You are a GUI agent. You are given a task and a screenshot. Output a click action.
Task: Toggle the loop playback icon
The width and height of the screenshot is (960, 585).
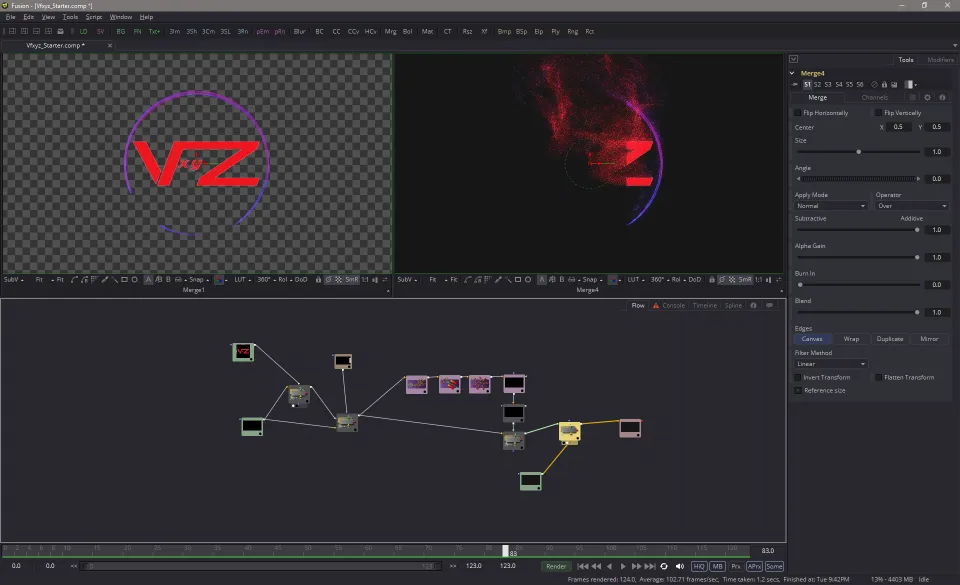click(664, 567)
